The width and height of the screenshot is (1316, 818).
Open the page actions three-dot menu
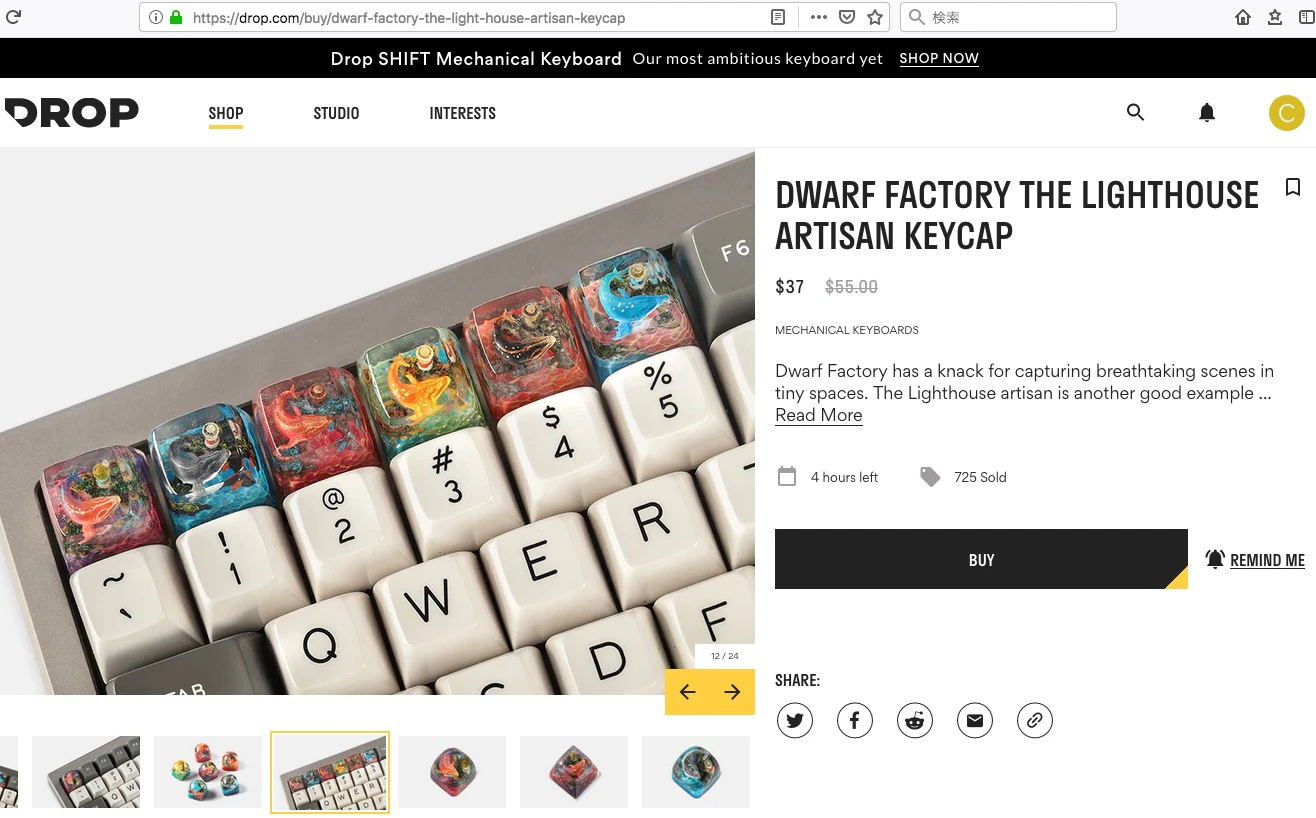(x=818, y=17)
